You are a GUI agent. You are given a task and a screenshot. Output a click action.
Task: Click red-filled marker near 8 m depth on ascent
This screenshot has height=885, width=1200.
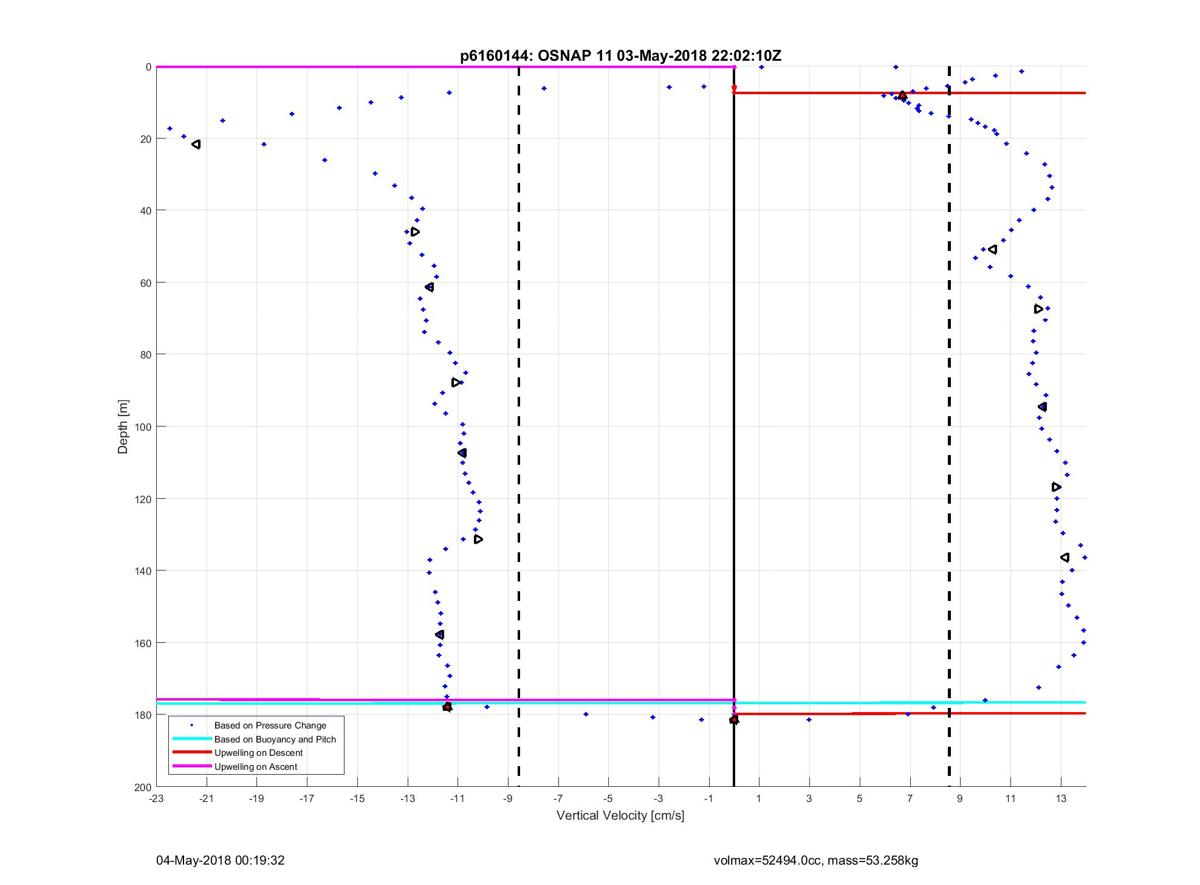pos(902,96)
